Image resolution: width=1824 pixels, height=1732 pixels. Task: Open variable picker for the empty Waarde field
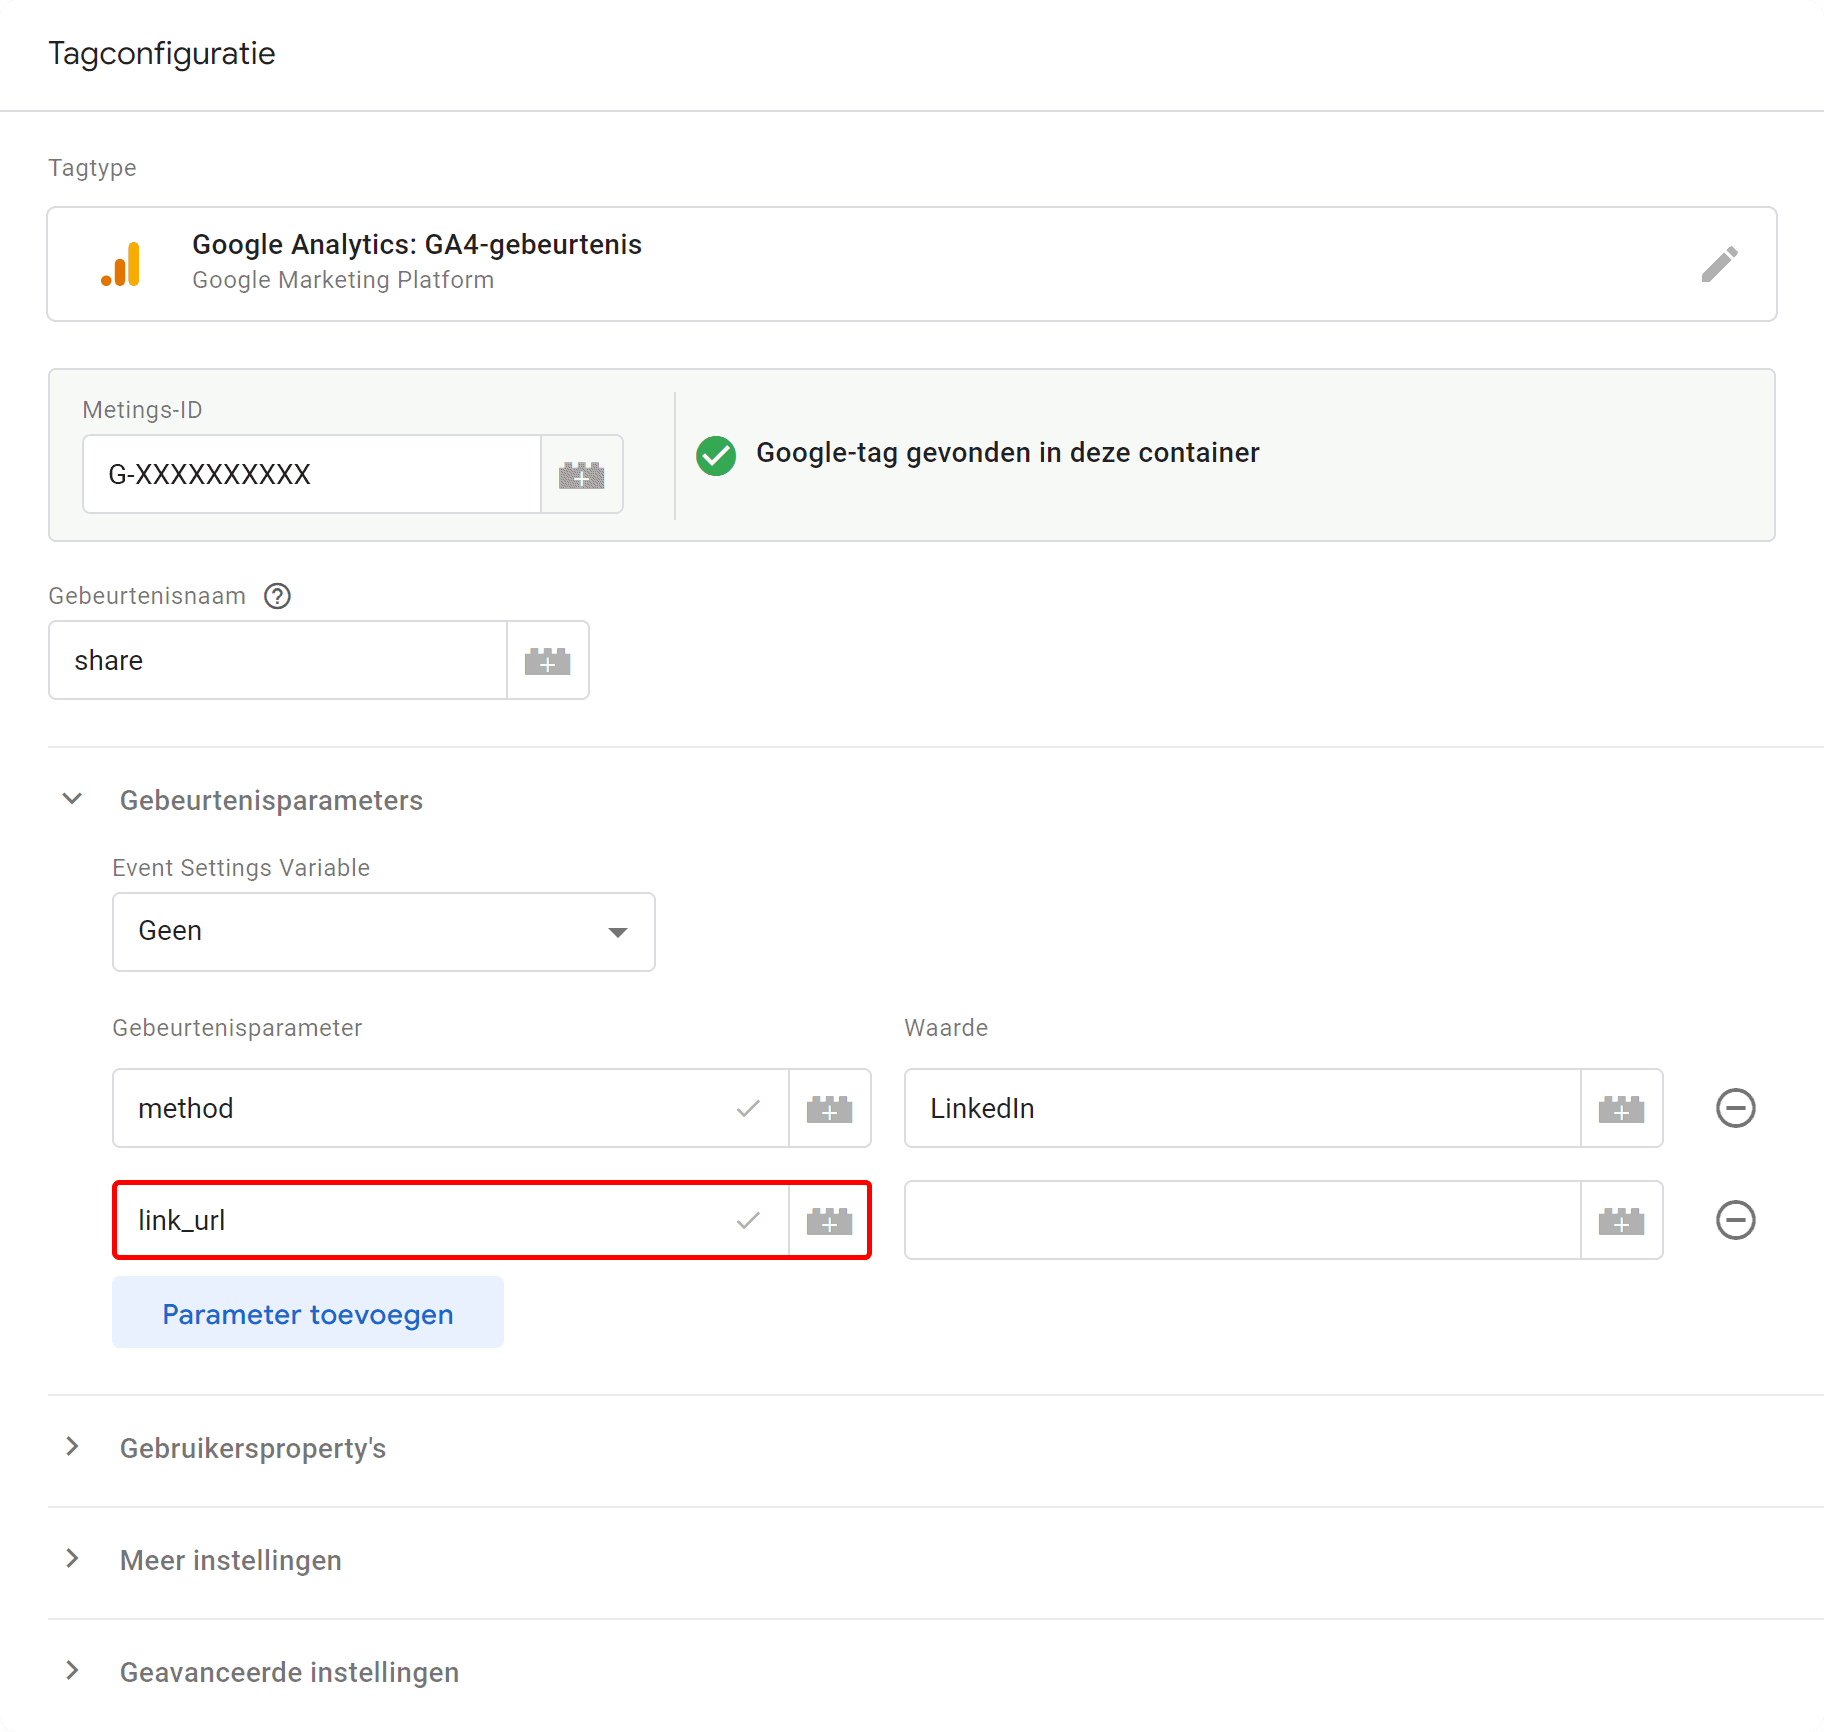point(1621,1220)
